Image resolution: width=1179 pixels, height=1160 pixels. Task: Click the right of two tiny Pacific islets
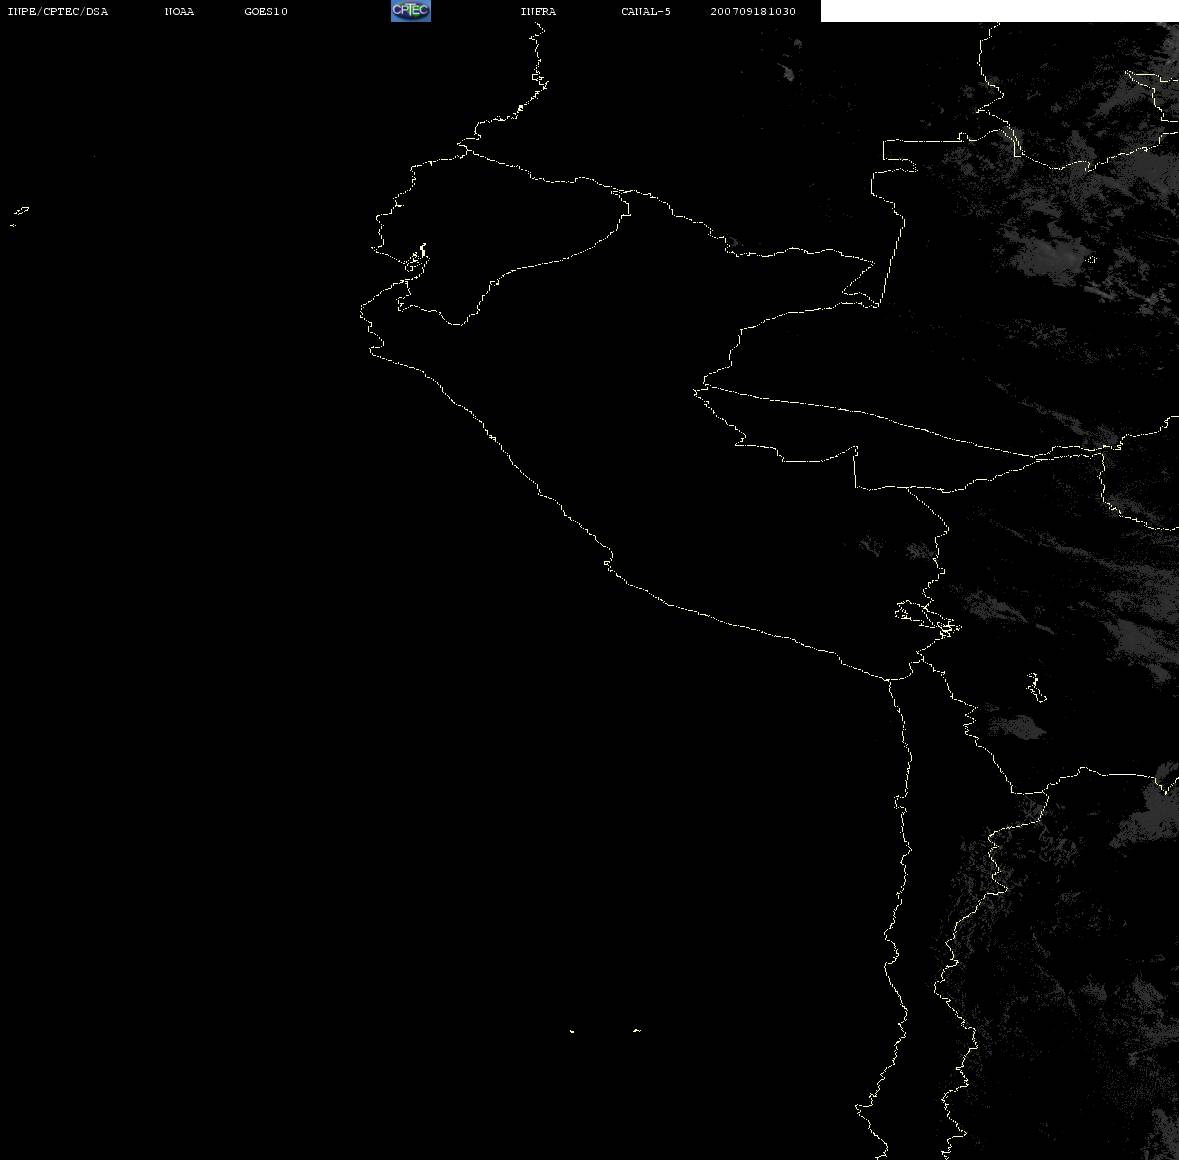[637, 1030]
